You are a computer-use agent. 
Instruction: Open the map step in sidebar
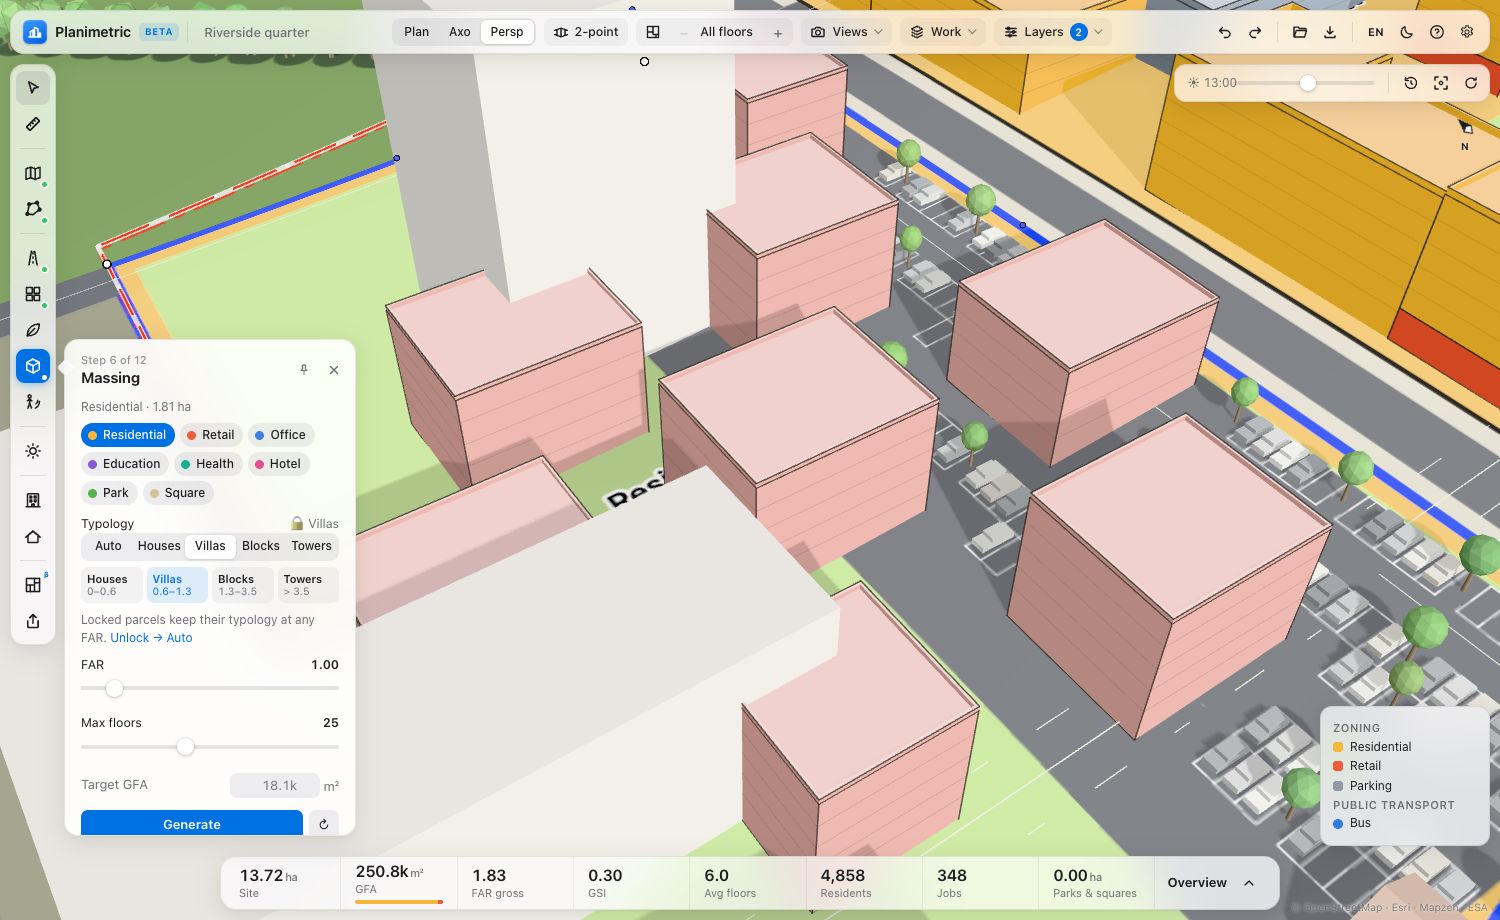point(33,174)
